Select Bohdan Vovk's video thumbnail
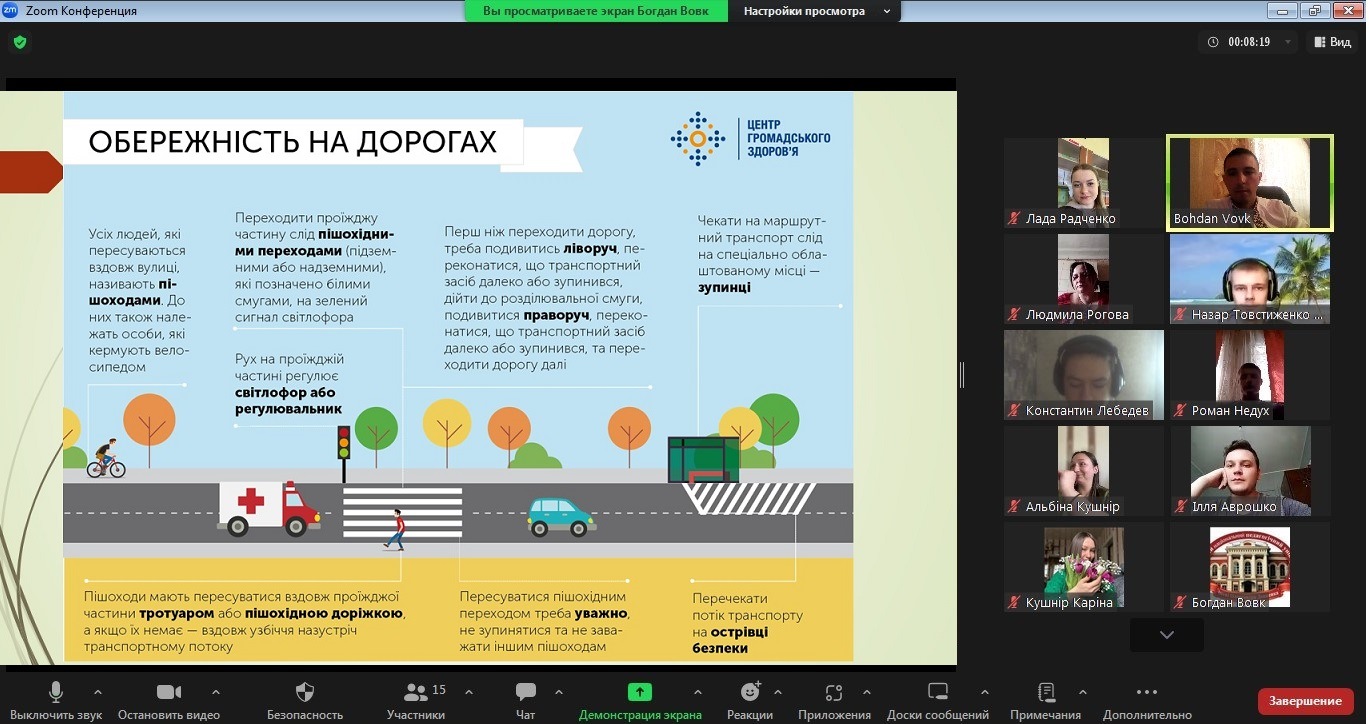Screen dimensions: 1369x724 pos(1249,183)
